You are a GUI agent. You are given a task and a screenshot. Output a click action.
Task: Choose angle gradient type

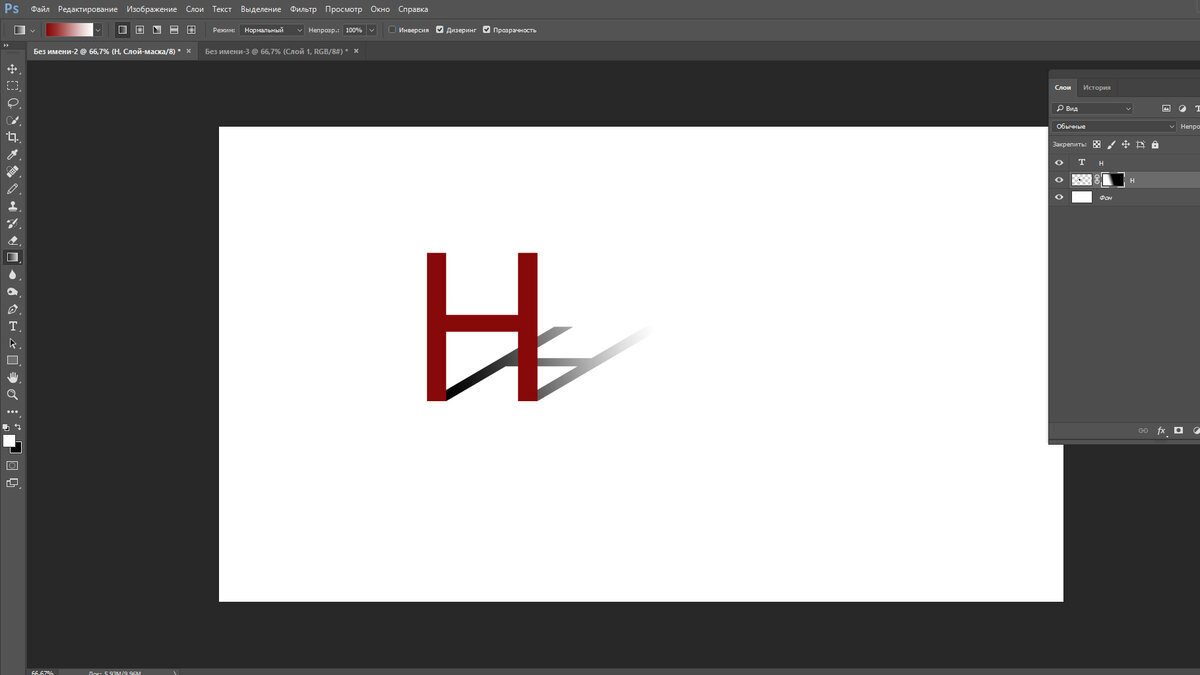pyautogui.click(x=156, y=30)
